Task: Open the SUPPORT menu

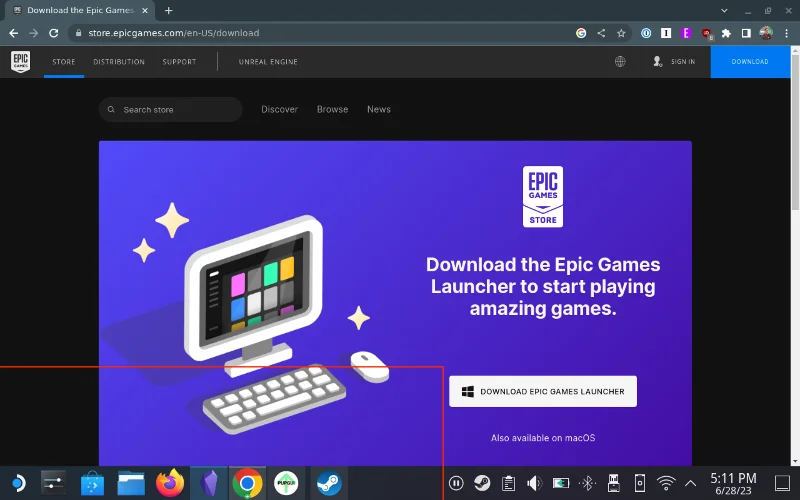Action: [179, 62]
